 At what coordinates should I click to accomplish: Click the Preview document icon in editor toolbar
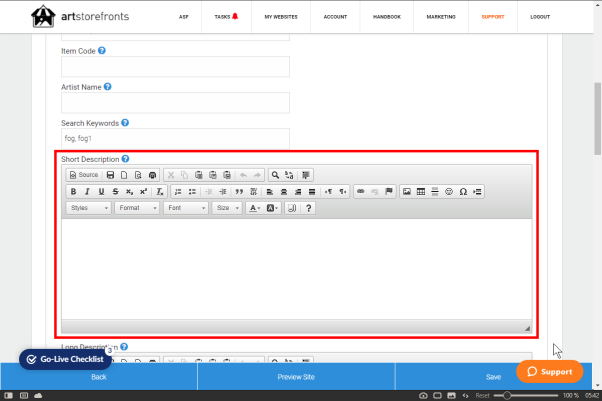click(138, 175)
